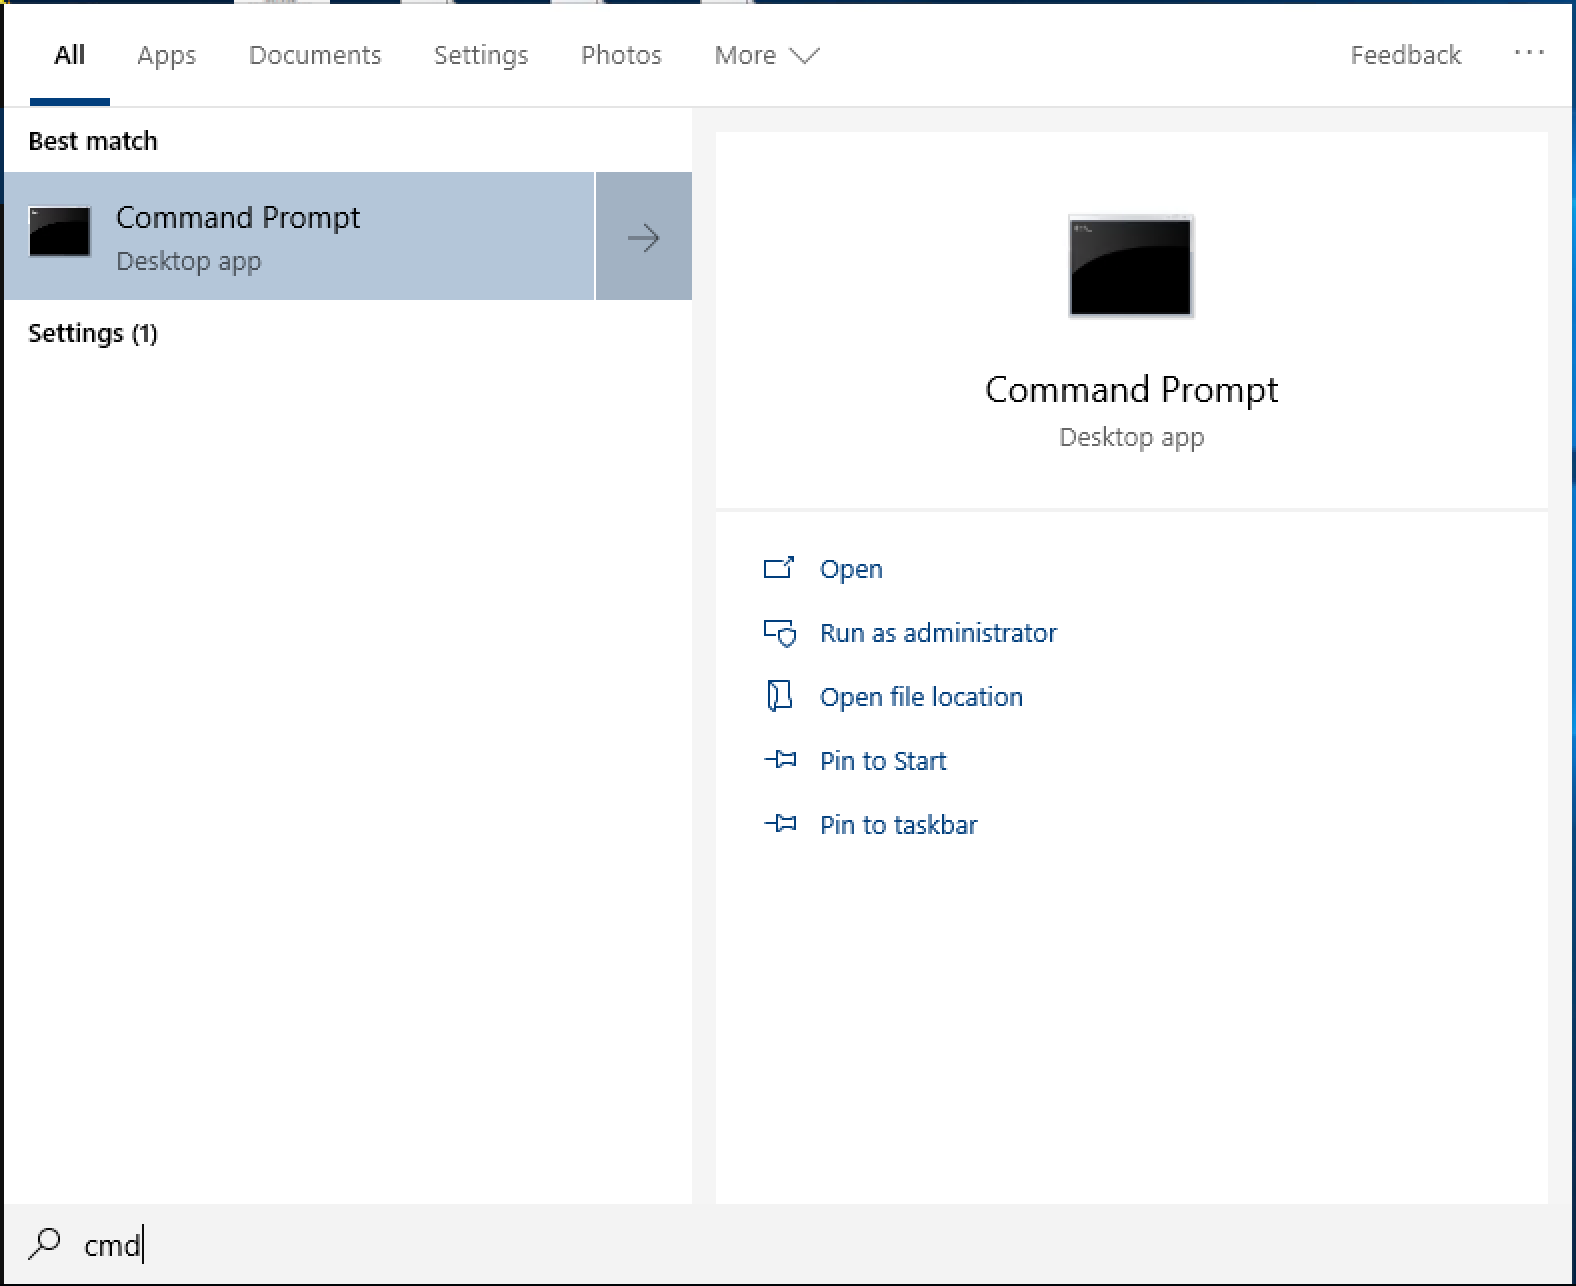Viewport: 1576px width, 1286px height.
Task: Expand the Settings (1) results group
Action: coord(93,333)
